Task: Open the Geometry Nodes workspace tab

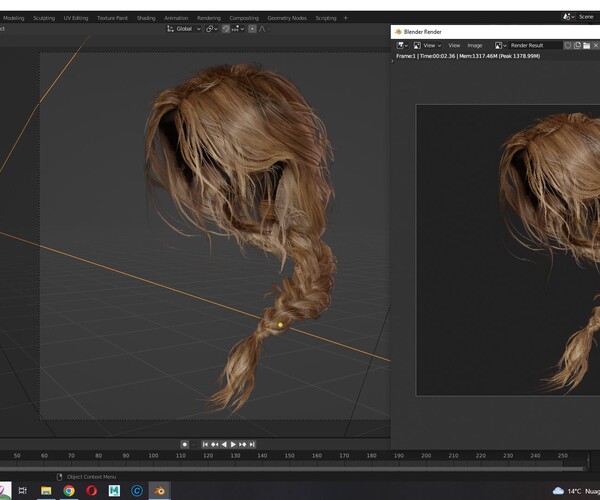Action: pos(287,18)
